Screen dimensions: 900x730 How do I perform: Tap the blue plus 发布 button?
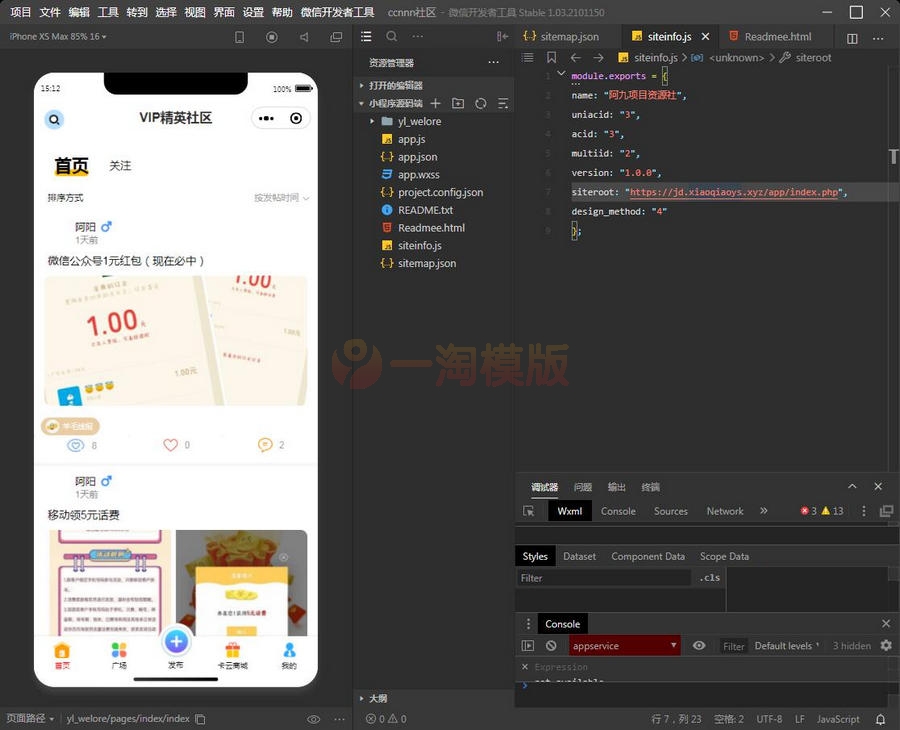point(176,642)
